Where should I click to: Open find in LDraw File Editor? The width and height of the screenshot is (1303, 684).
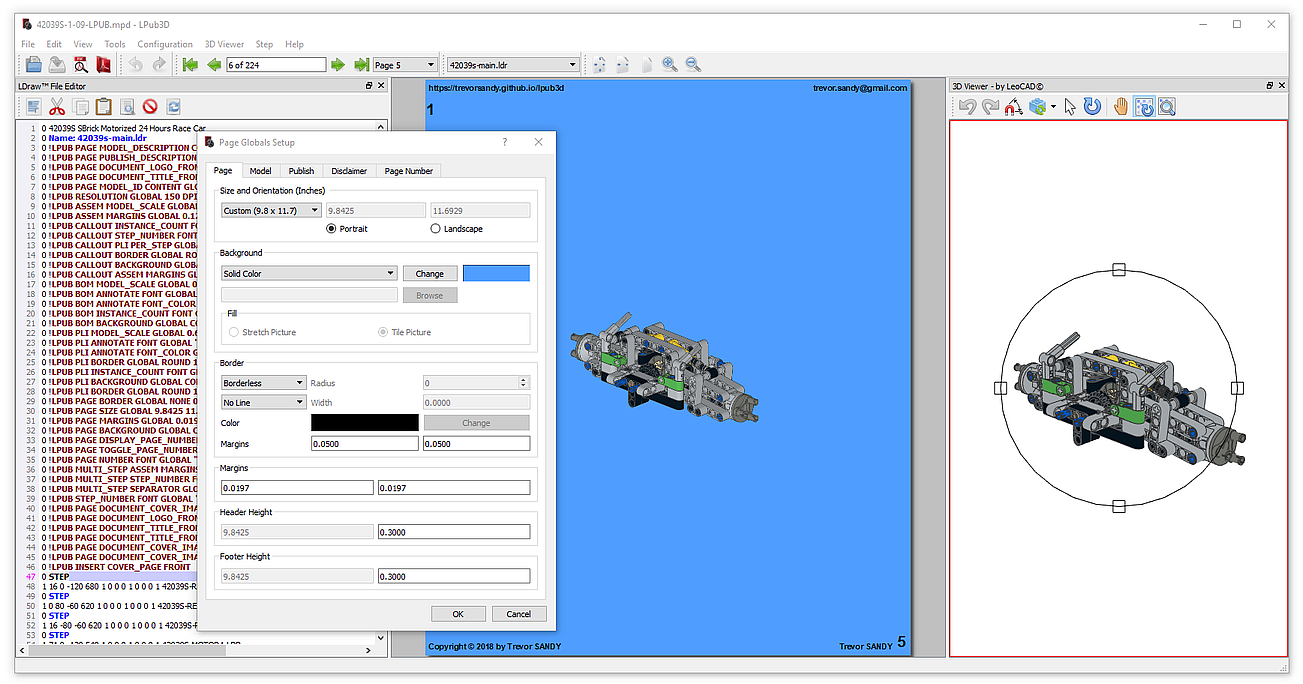tap(127, 106)
